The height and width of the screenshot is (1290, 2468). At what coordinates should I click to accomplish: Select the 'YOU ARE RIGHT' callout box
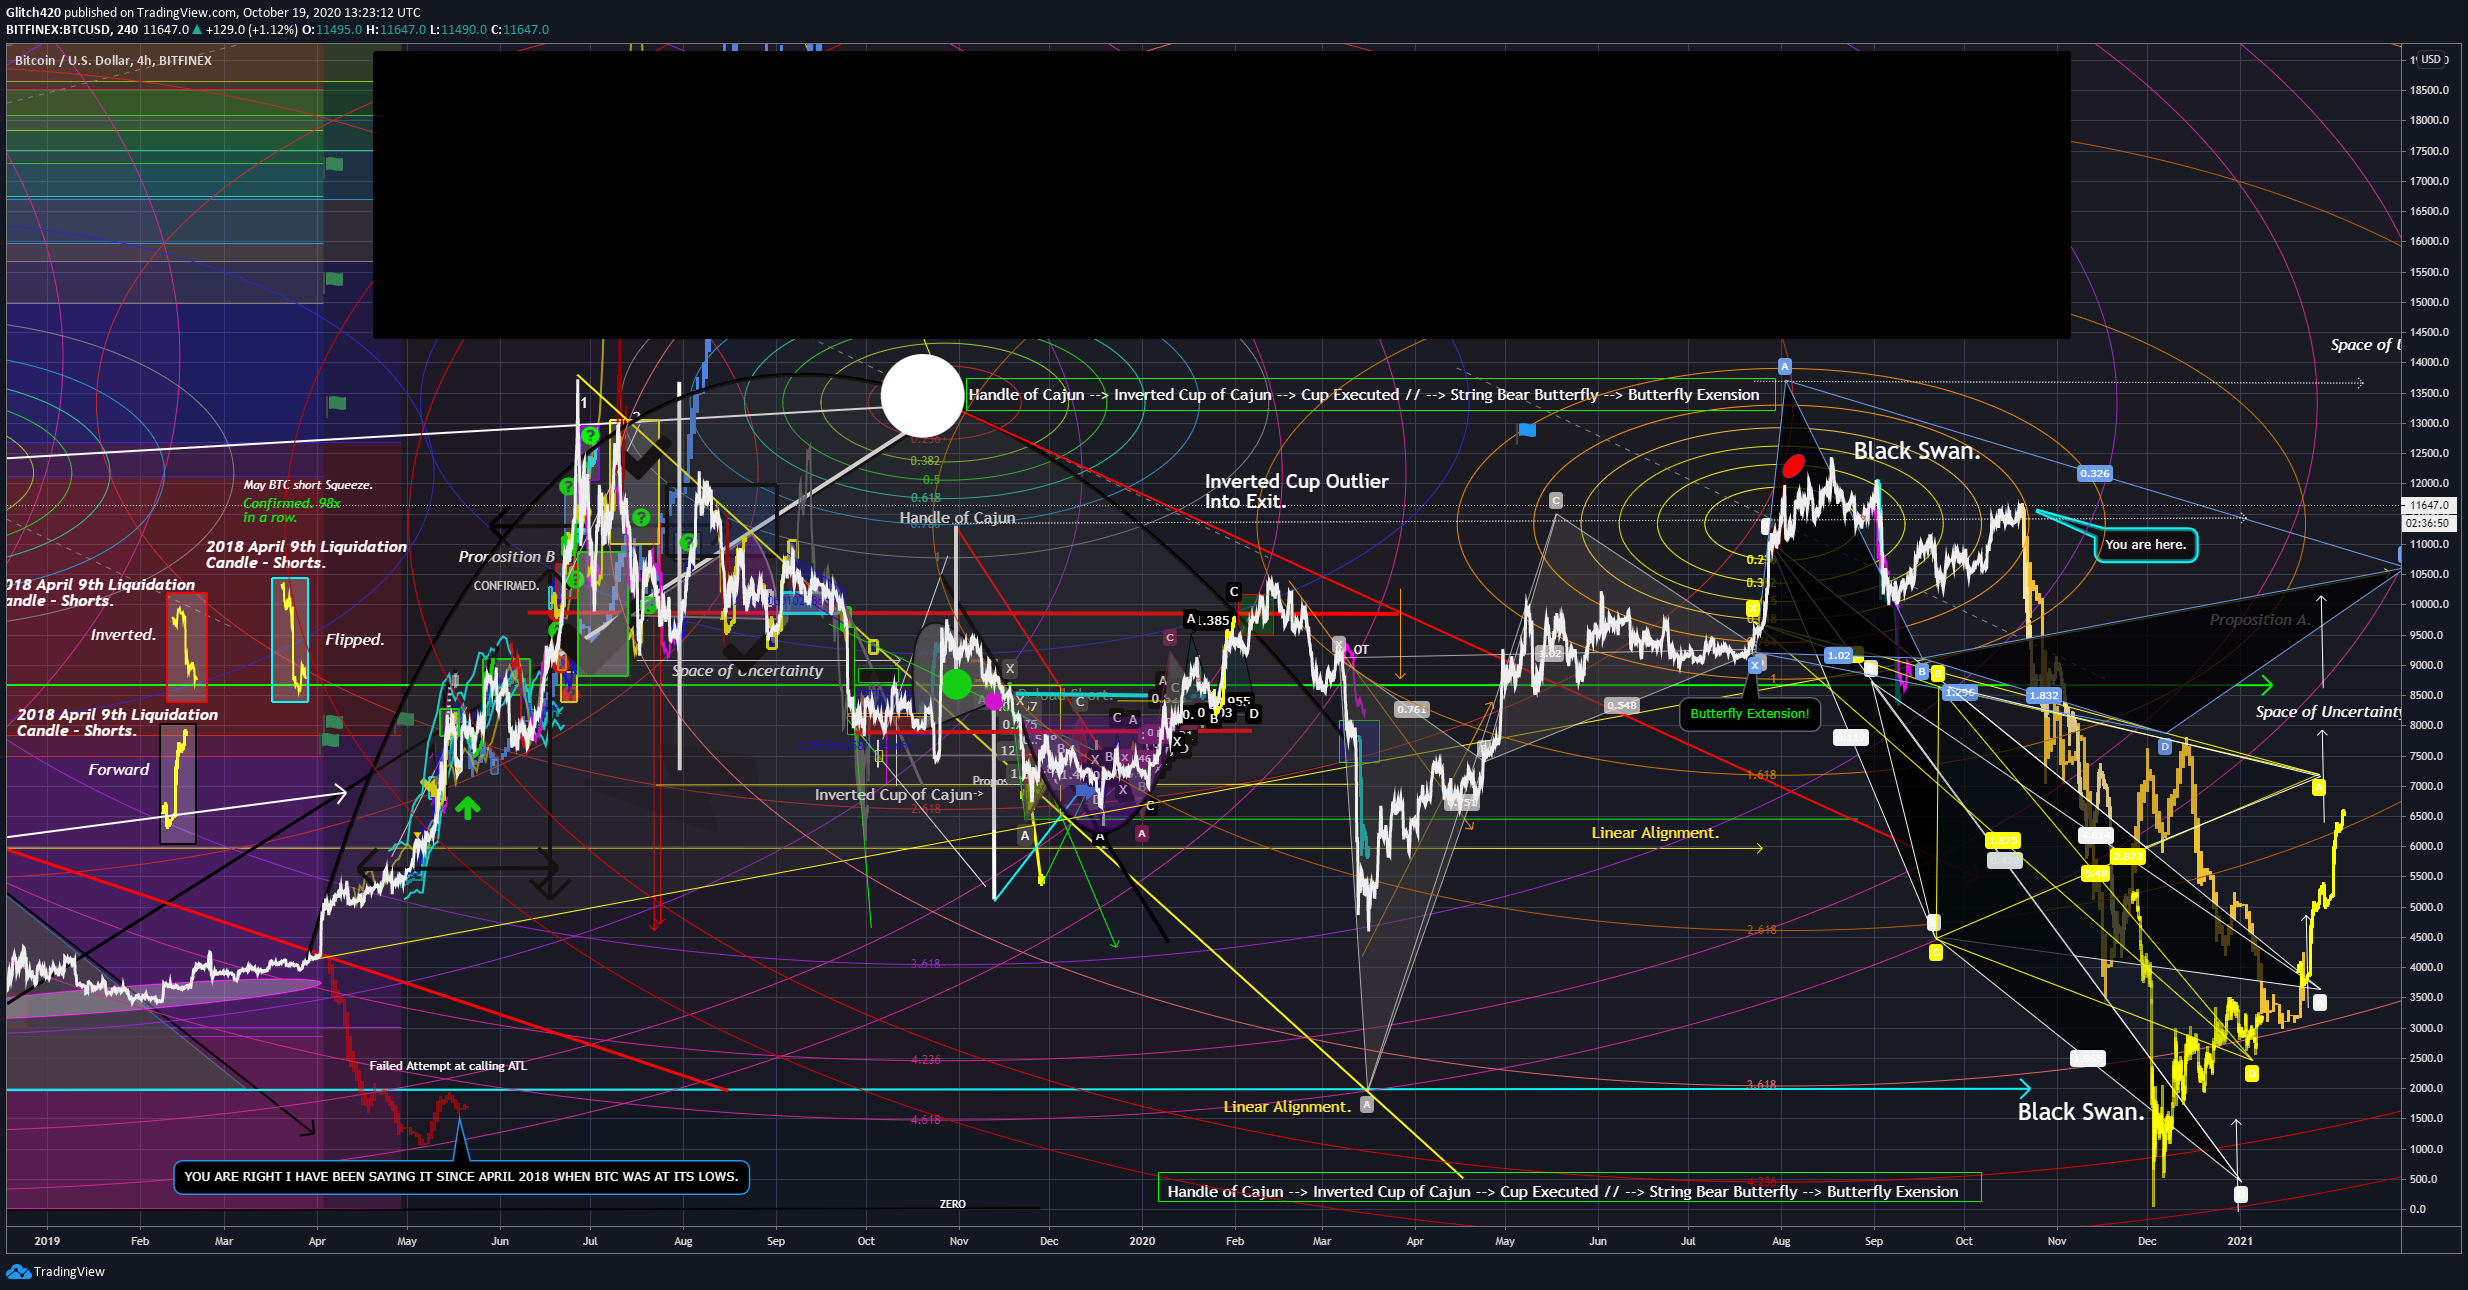(x=461, y=1176)
